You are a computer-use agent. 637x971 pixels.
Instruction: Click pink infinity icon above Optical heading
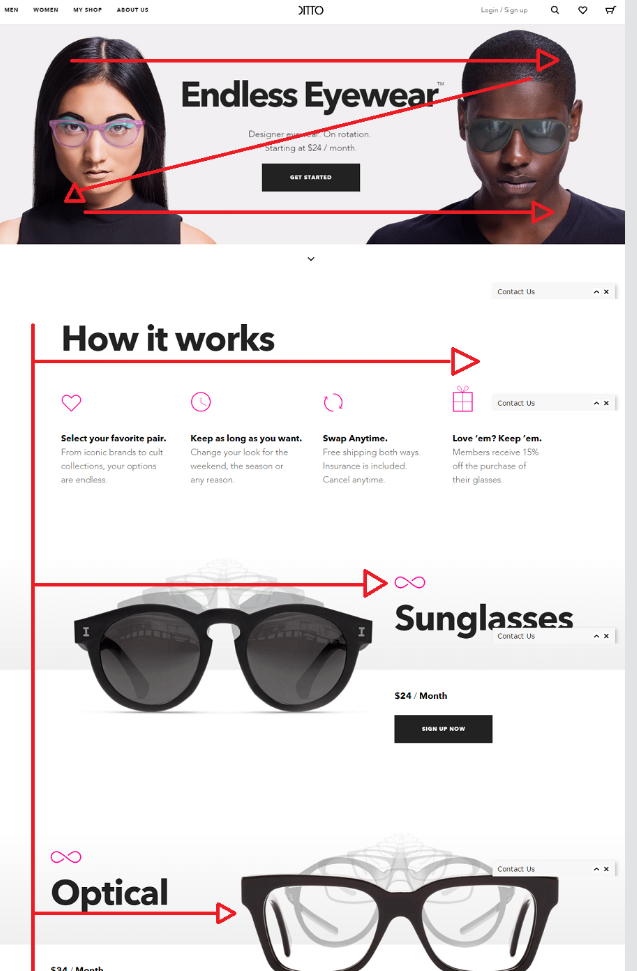[66, 857]
